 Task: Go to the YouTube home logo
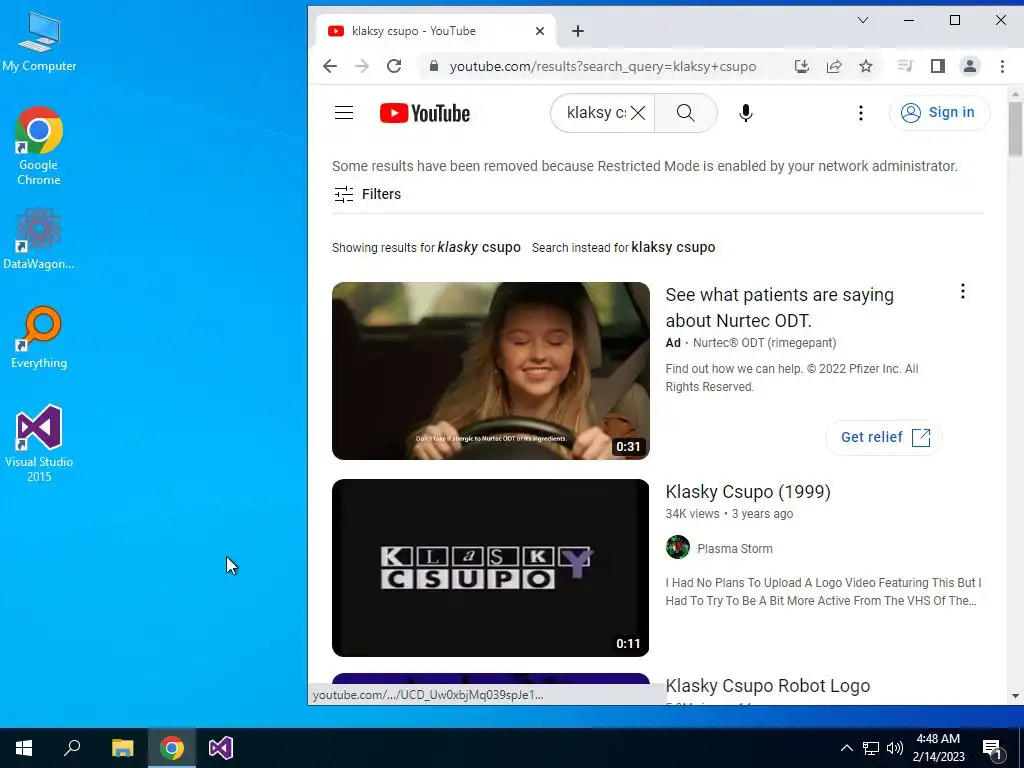[x=424, y=113]
